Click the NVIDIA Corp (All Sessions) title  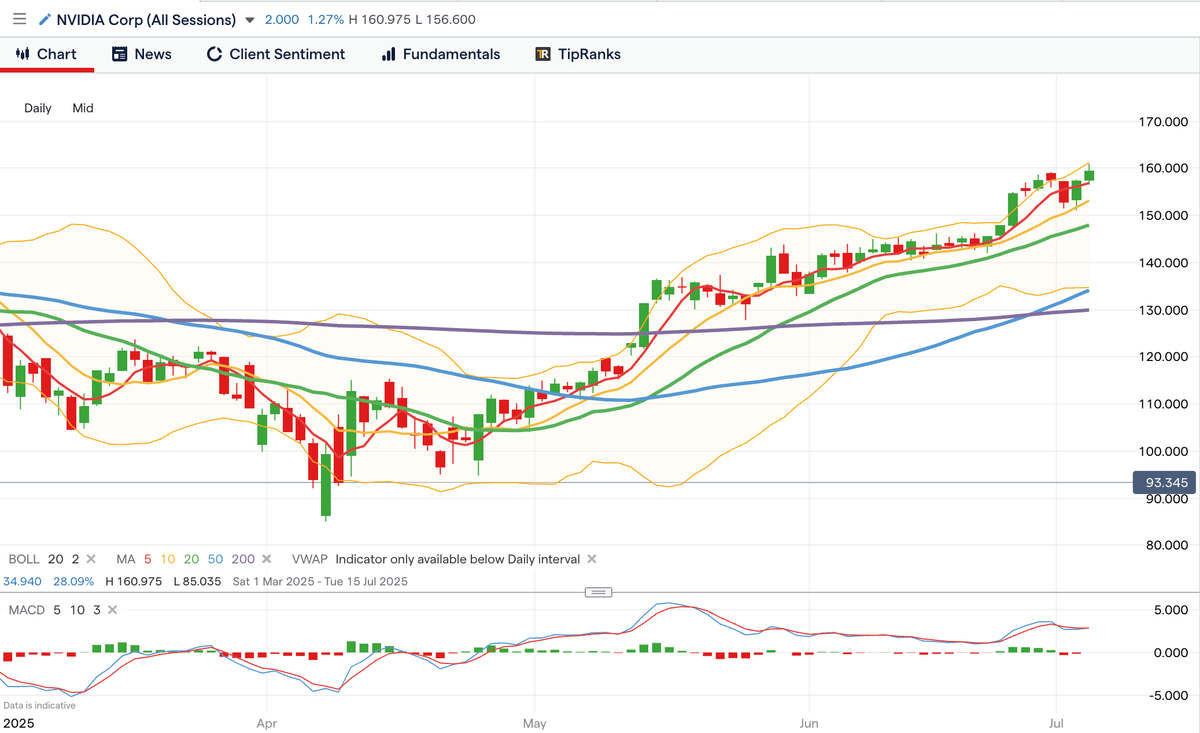(x=146, y=20)
